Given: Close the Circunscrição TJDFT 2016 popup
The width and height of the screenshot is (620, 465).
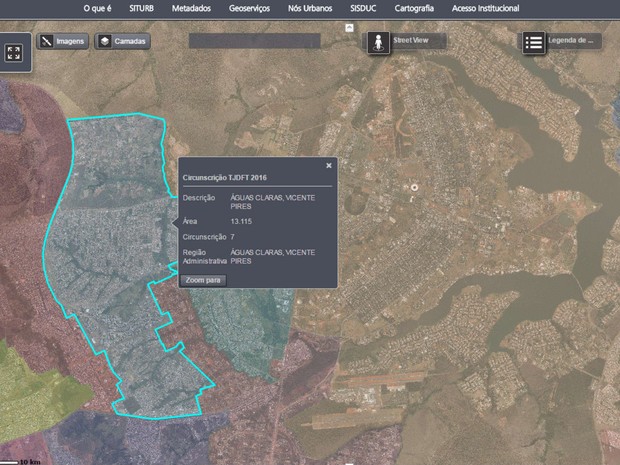Looking at the screenshot, I should (x=329, y=165).
